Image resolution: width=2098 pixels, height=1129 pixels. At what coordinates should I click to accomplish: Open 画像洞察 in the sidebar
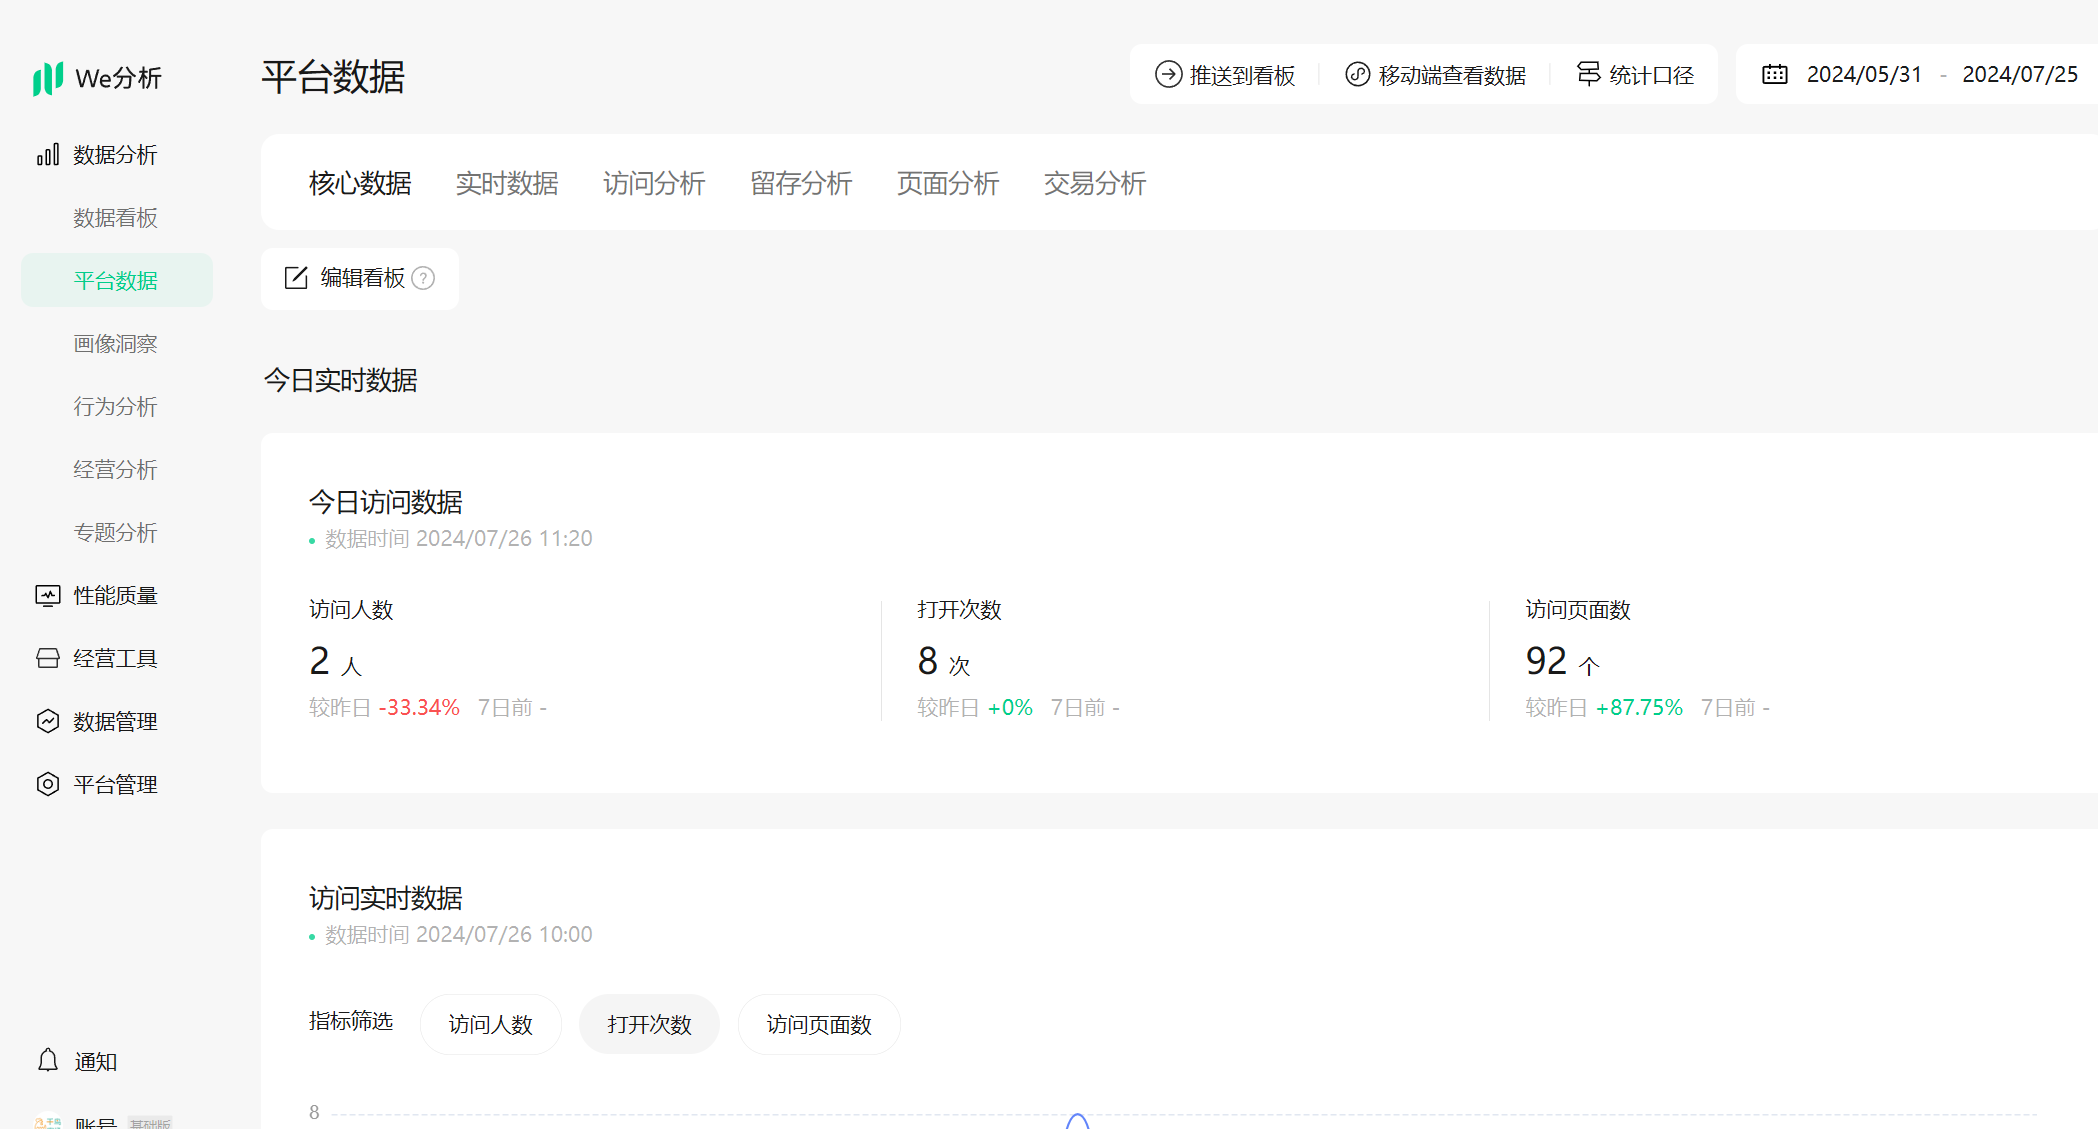(115, 344)
